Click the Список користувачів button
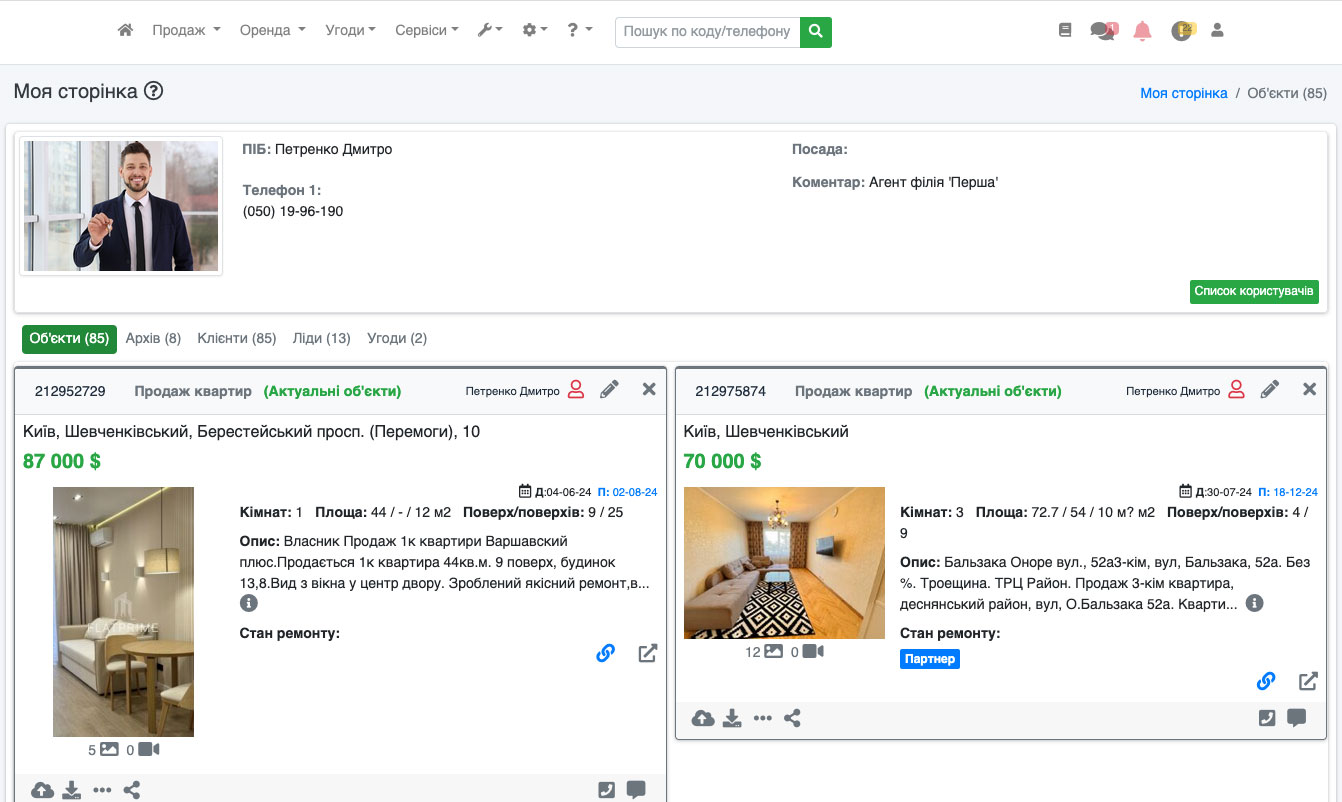 pos(1254,291)
